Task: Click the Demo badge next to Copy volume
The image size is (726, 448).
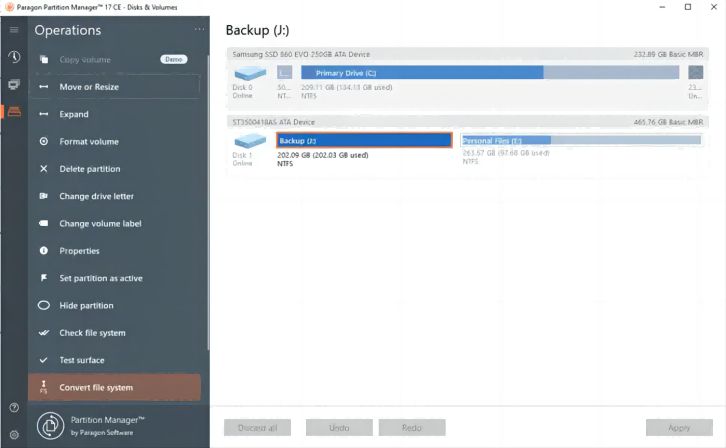Action: point(174,59)
